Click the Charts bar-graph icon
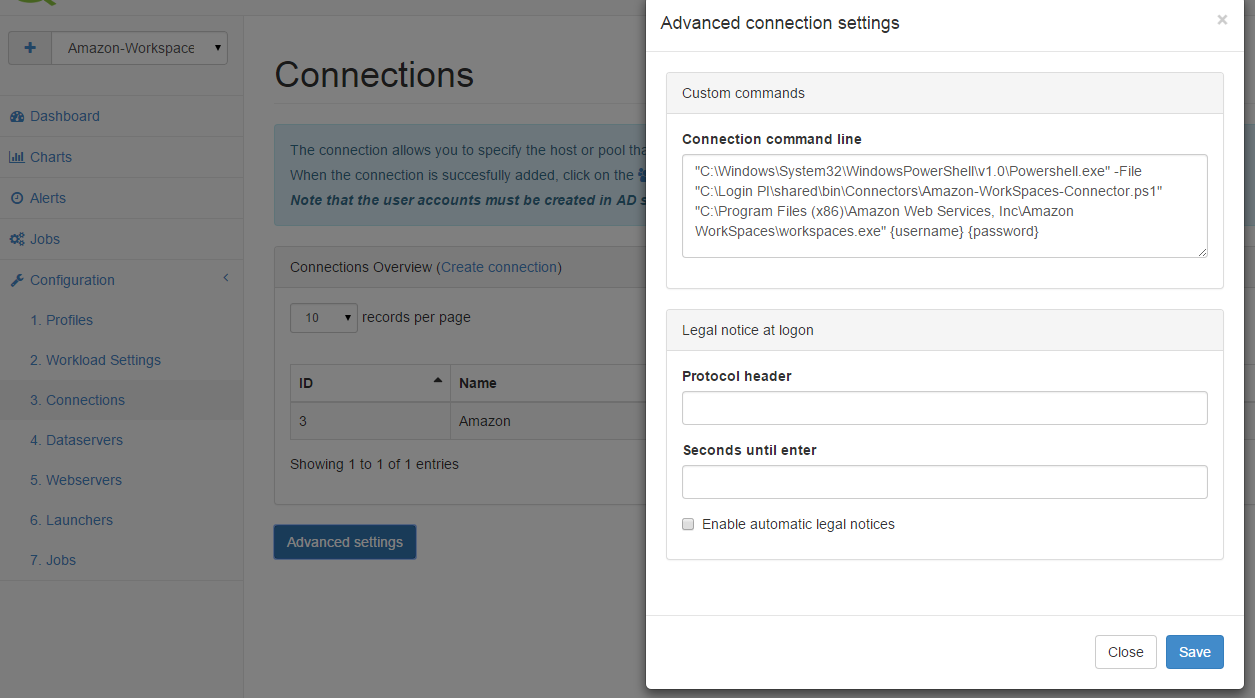Screen dimensions: 1255x698 (x=17, y=157)
